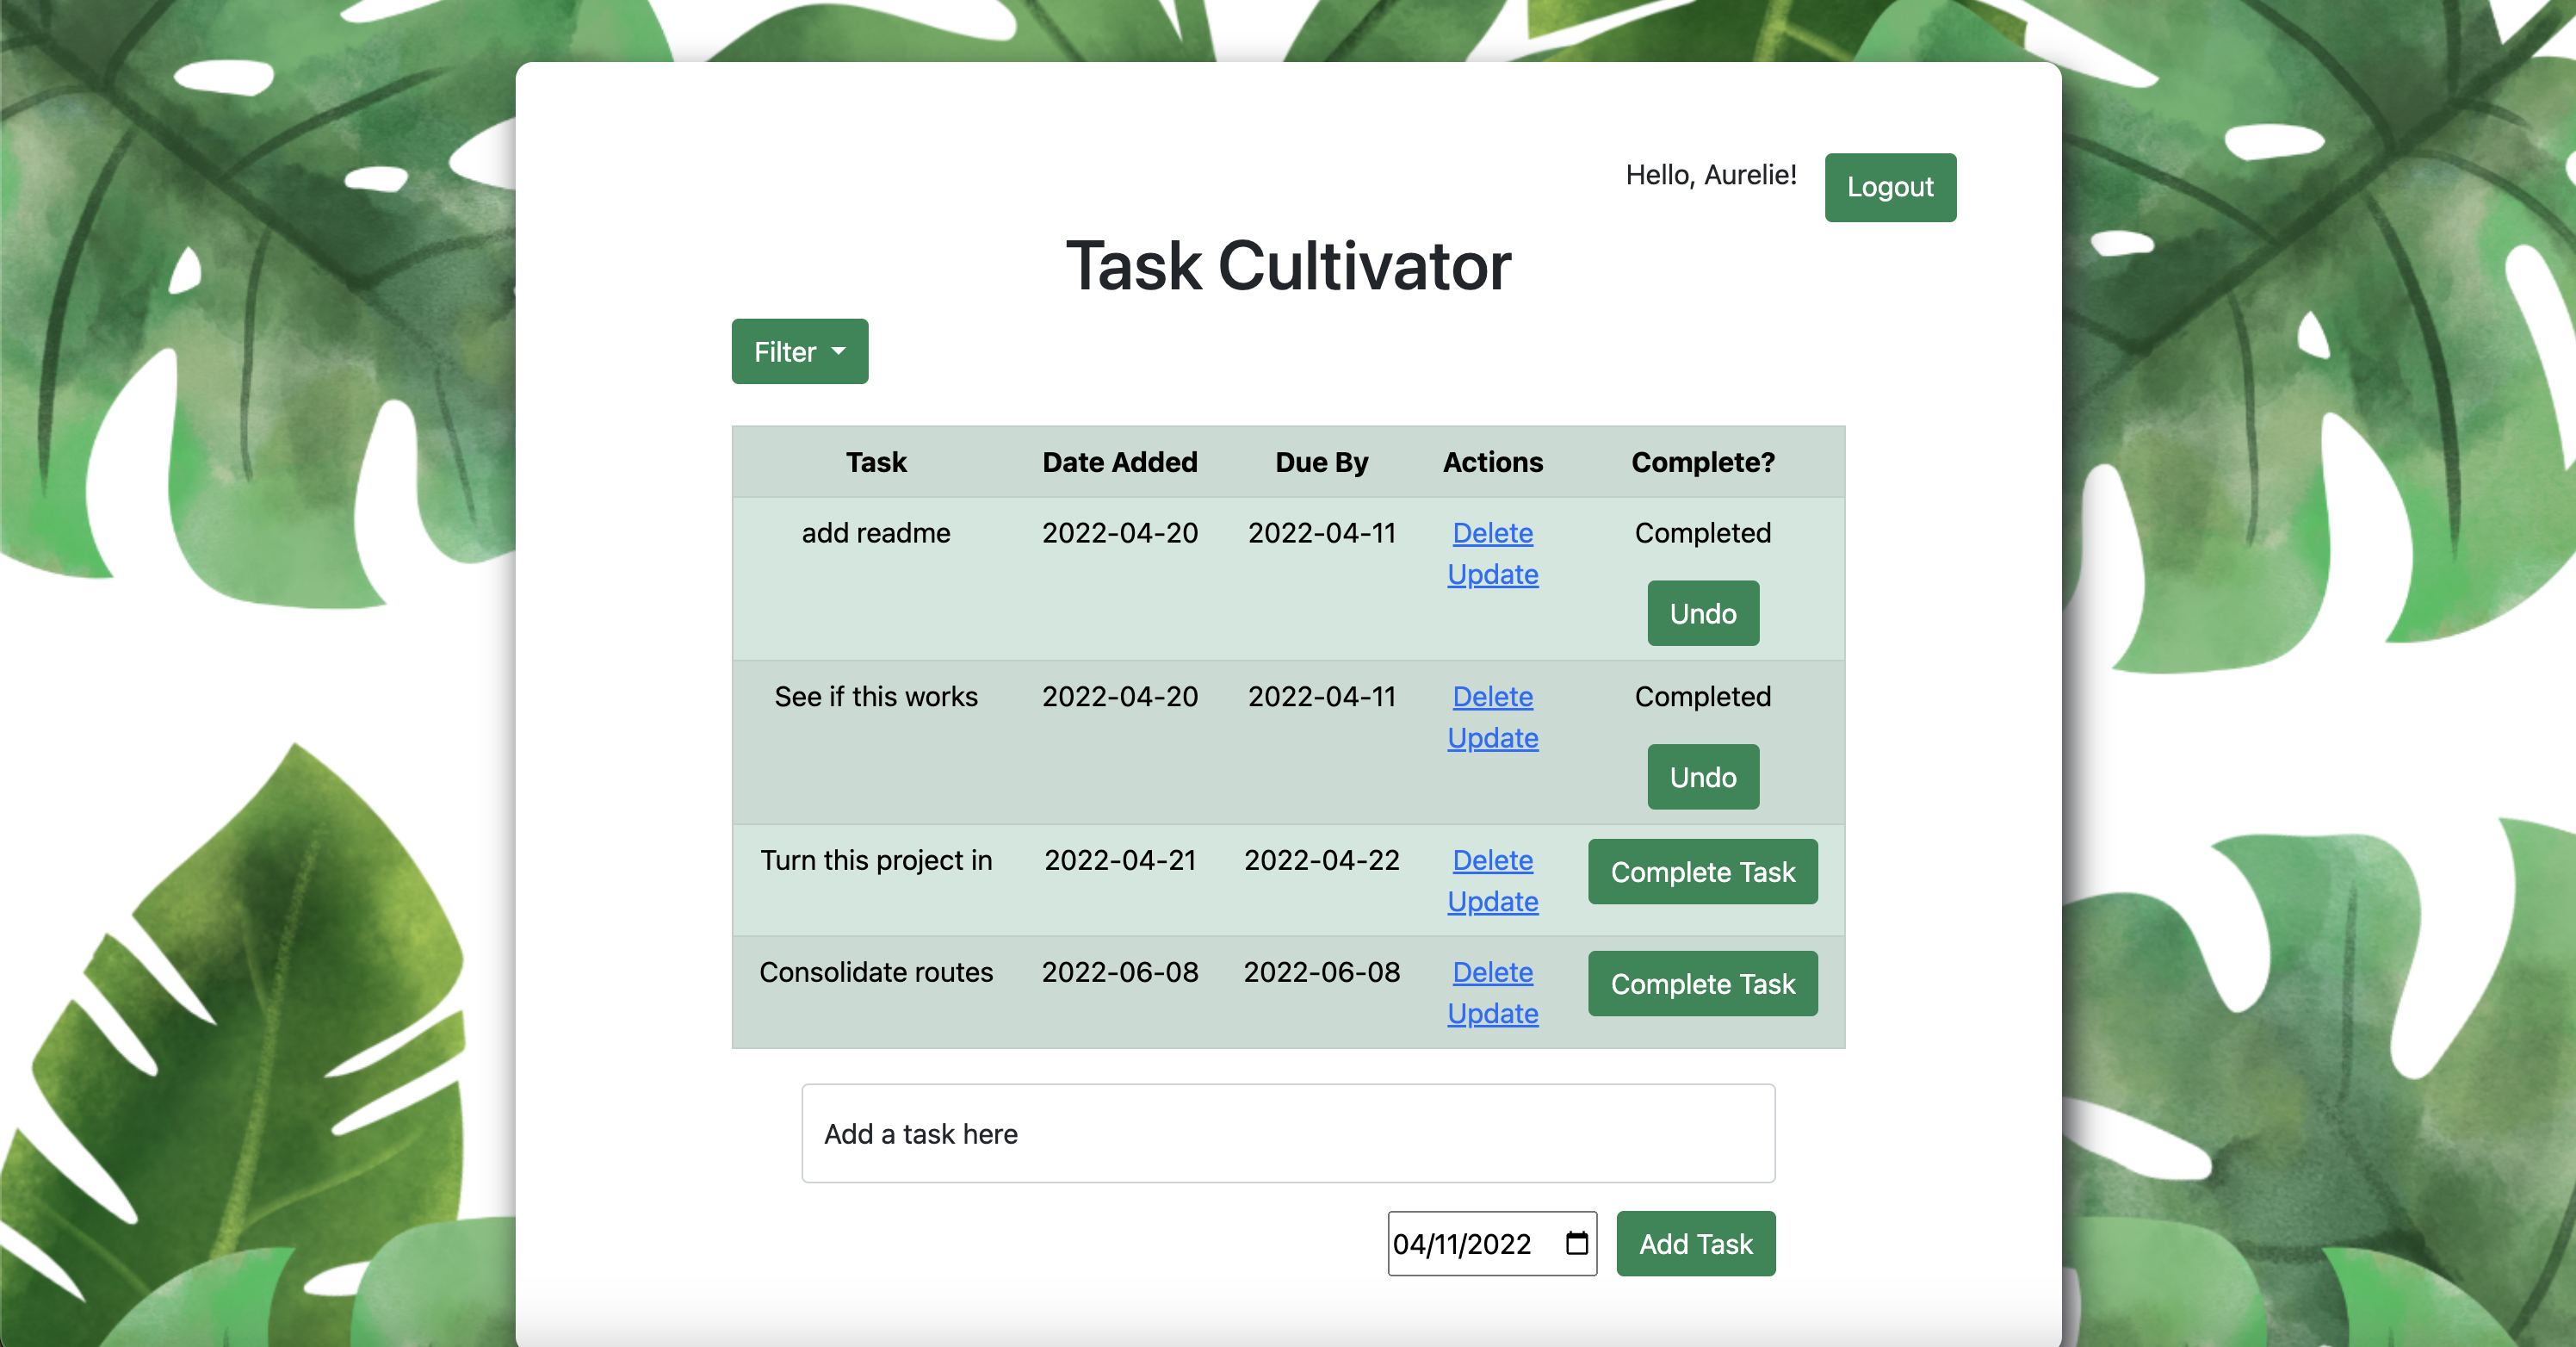Undo completion of 'See if this works'
The width and height of the screenshot is (2576, 1347).
(x=1702, y=777)
